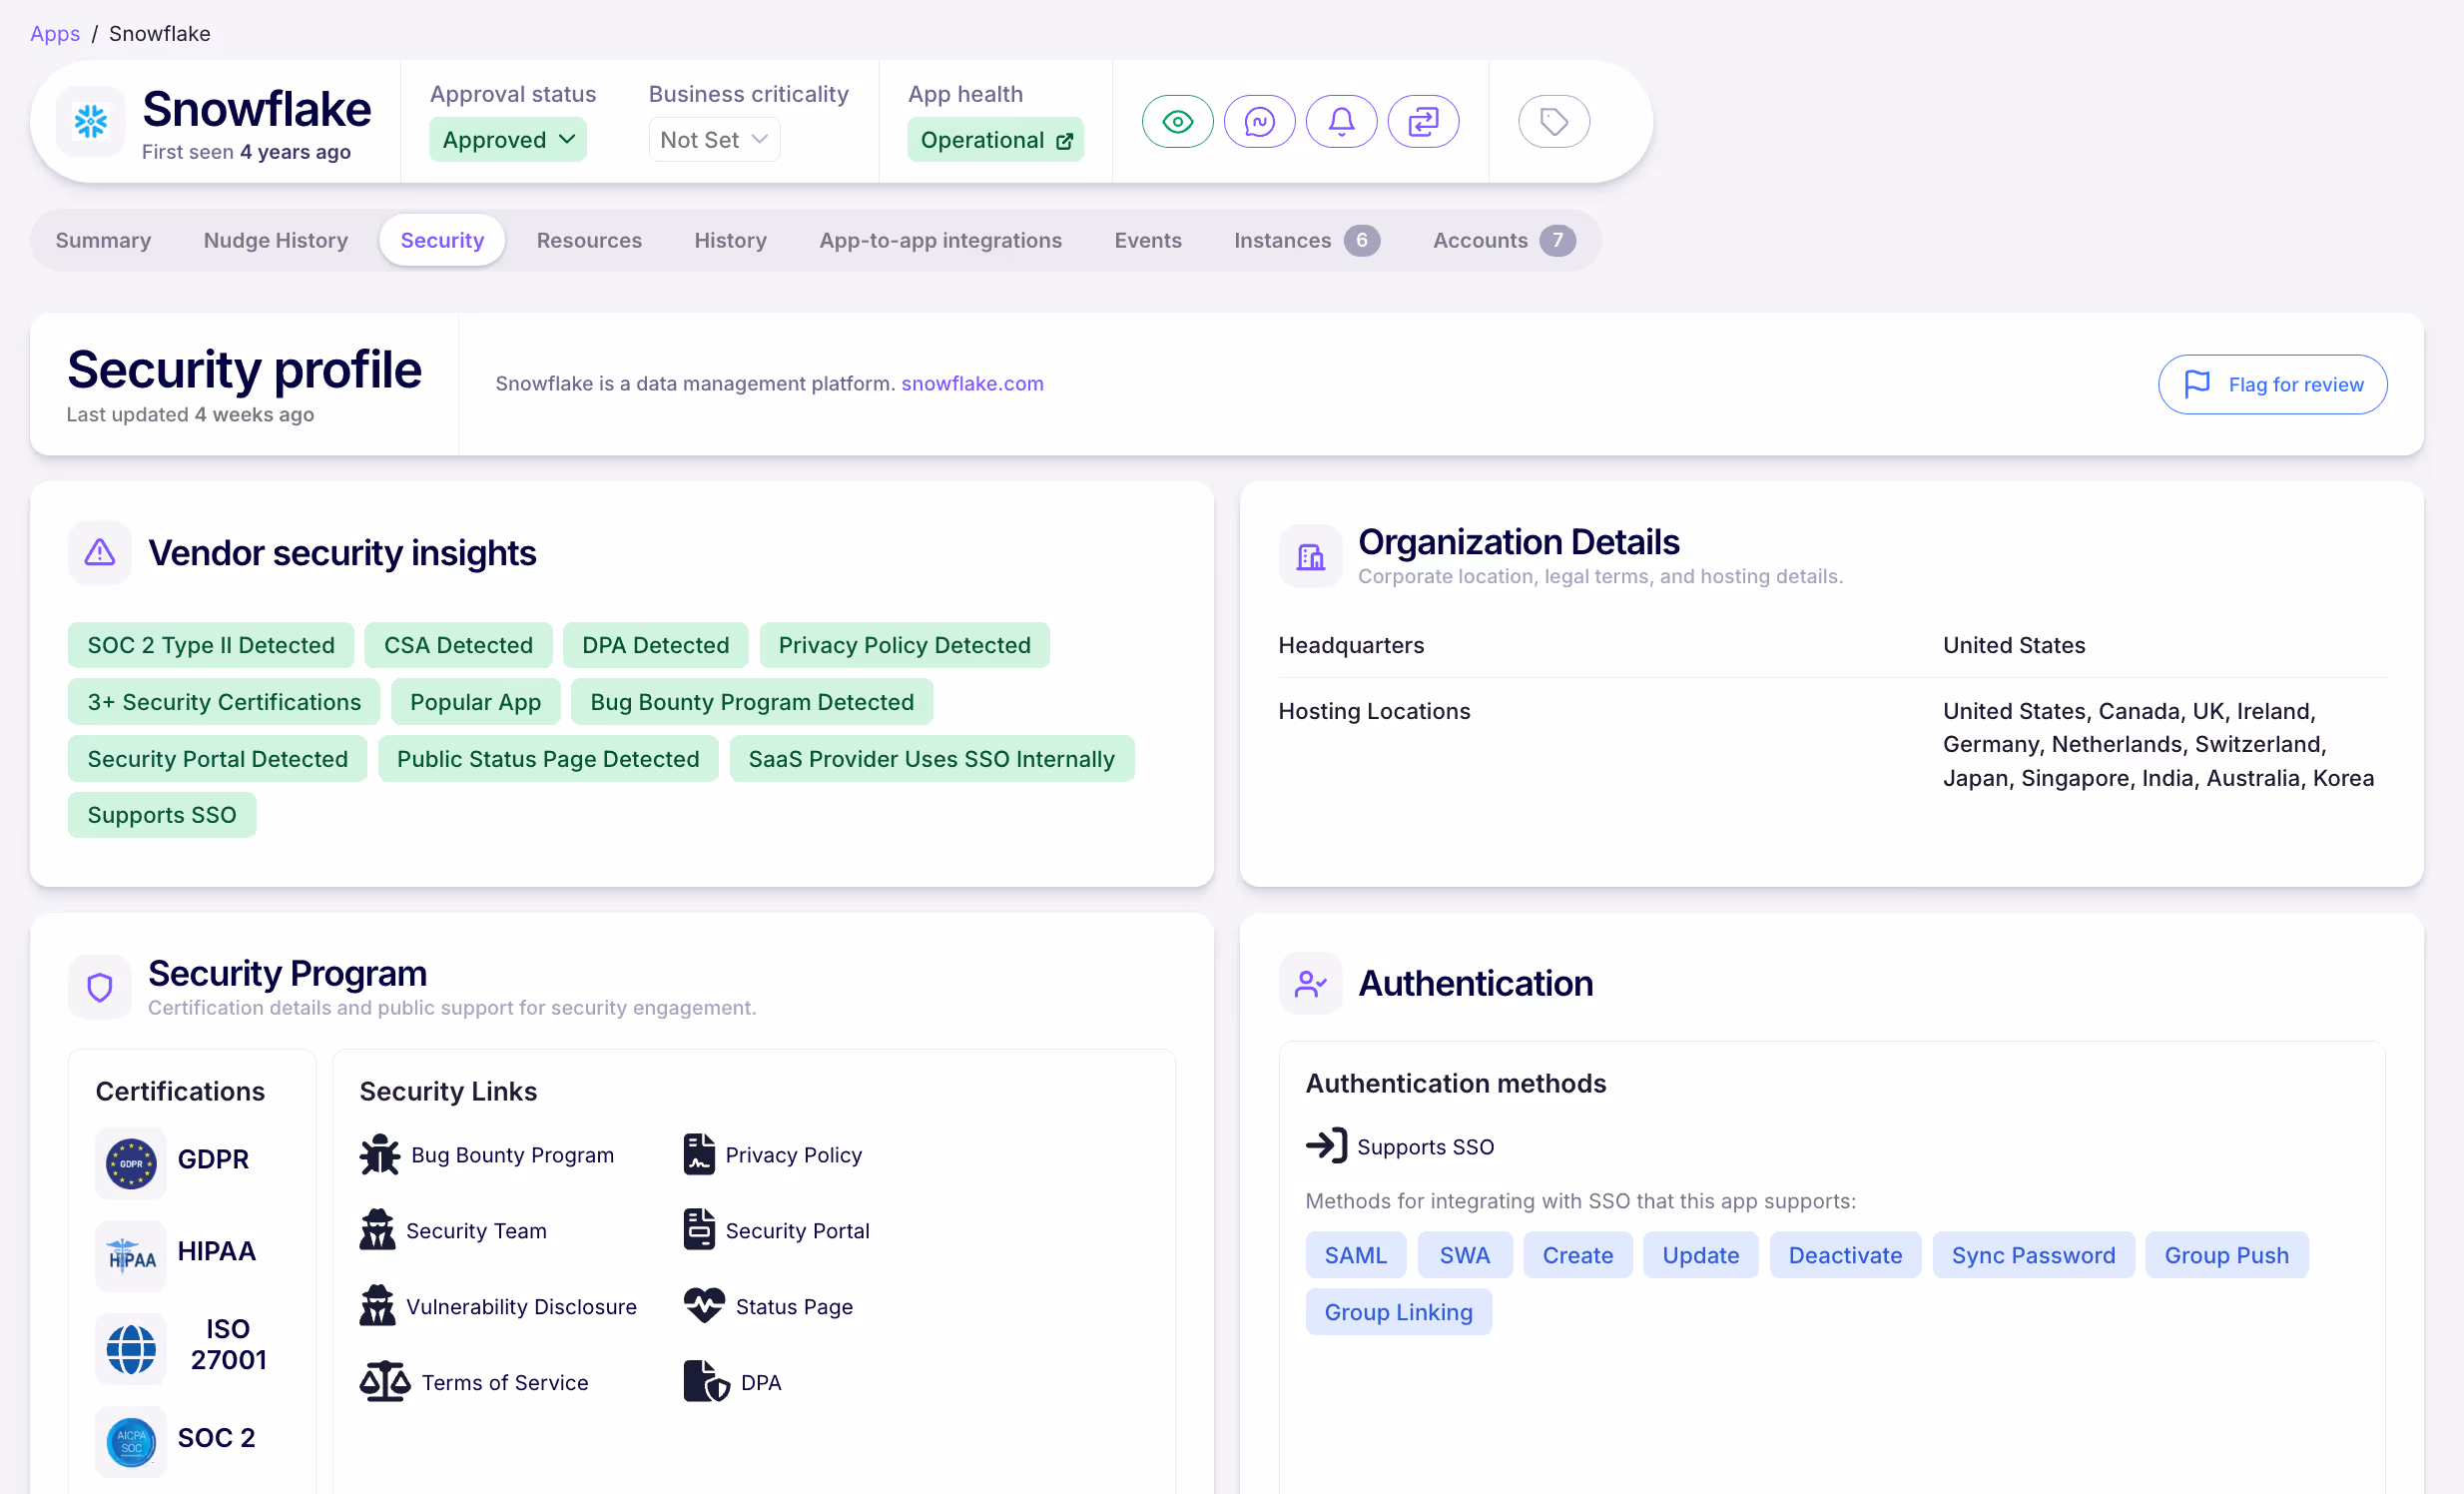
Task: Open the Not Set business criticality dropdown
Action: [x=714, y=140]
